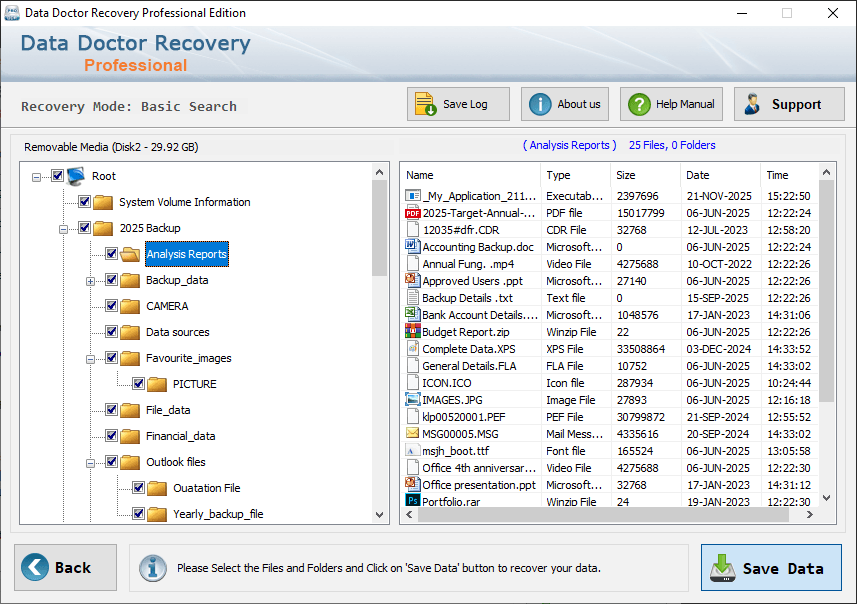Image resolution: width=857 pixels, height=604 pixels.
Task: Sort file list by Size column
Action: [645, 175]
